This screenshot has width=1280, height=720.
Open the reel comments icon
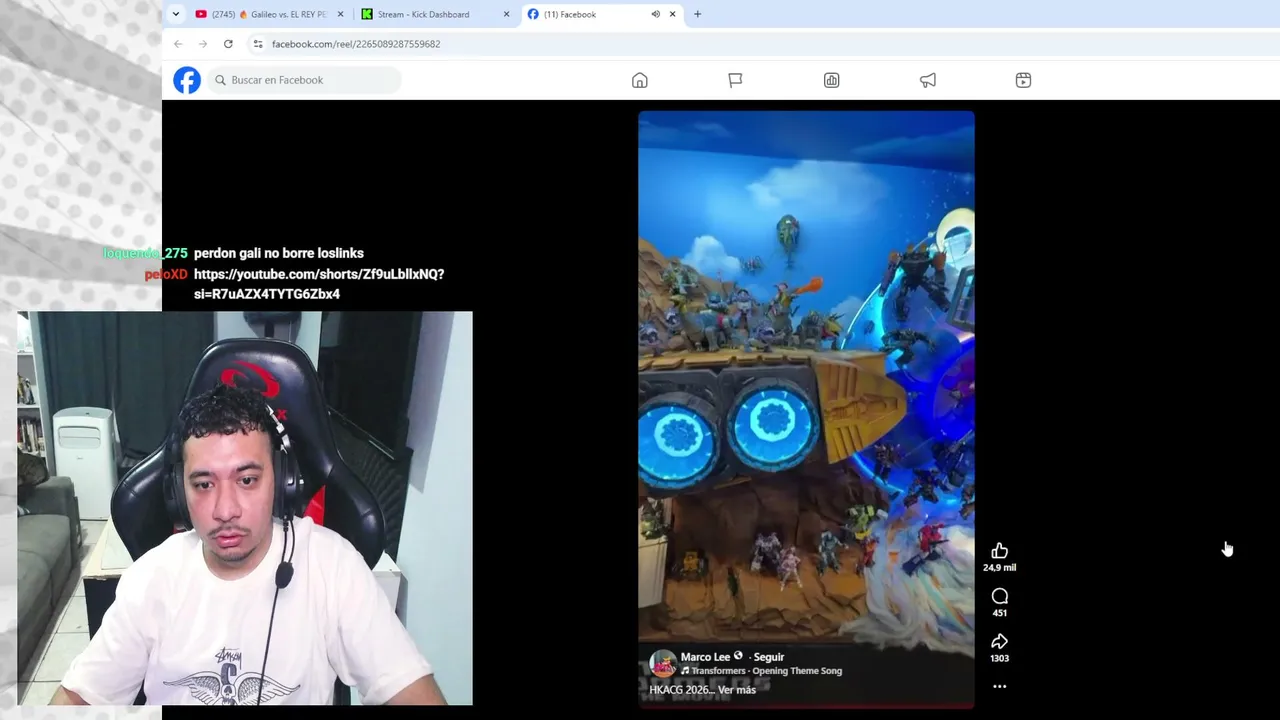[x=999, y=596]
